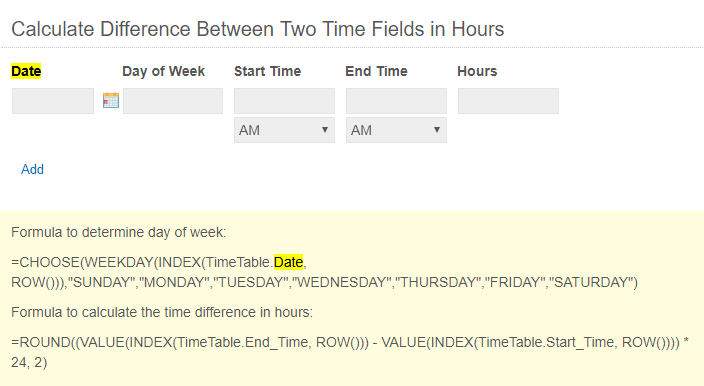Click the Hours column label
This screenshot has width=704, height=386.
(477, 71)
